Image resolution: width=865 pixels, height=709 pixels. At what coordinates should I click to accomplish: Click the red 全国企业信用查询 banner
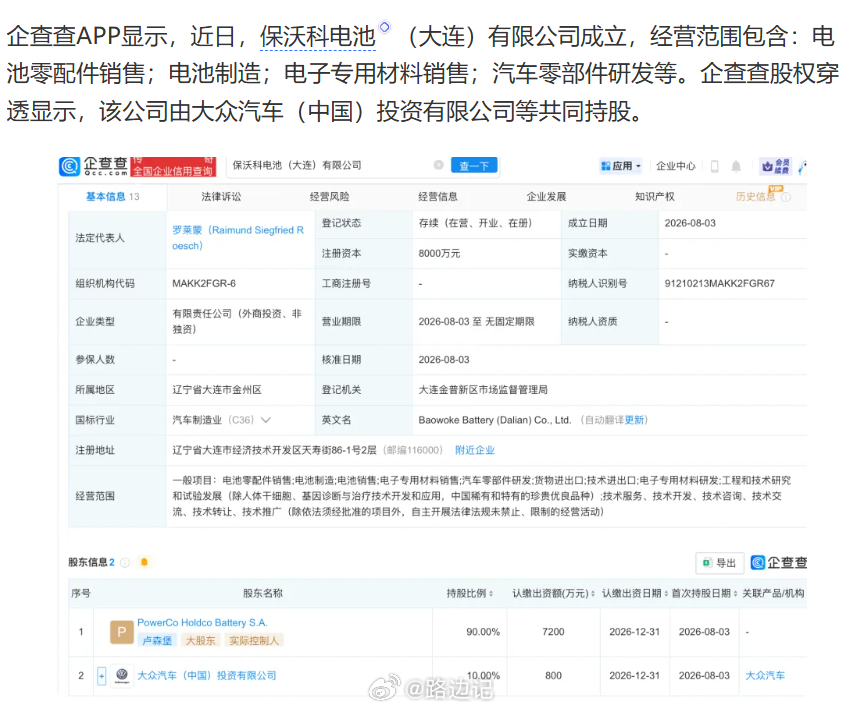173,167
